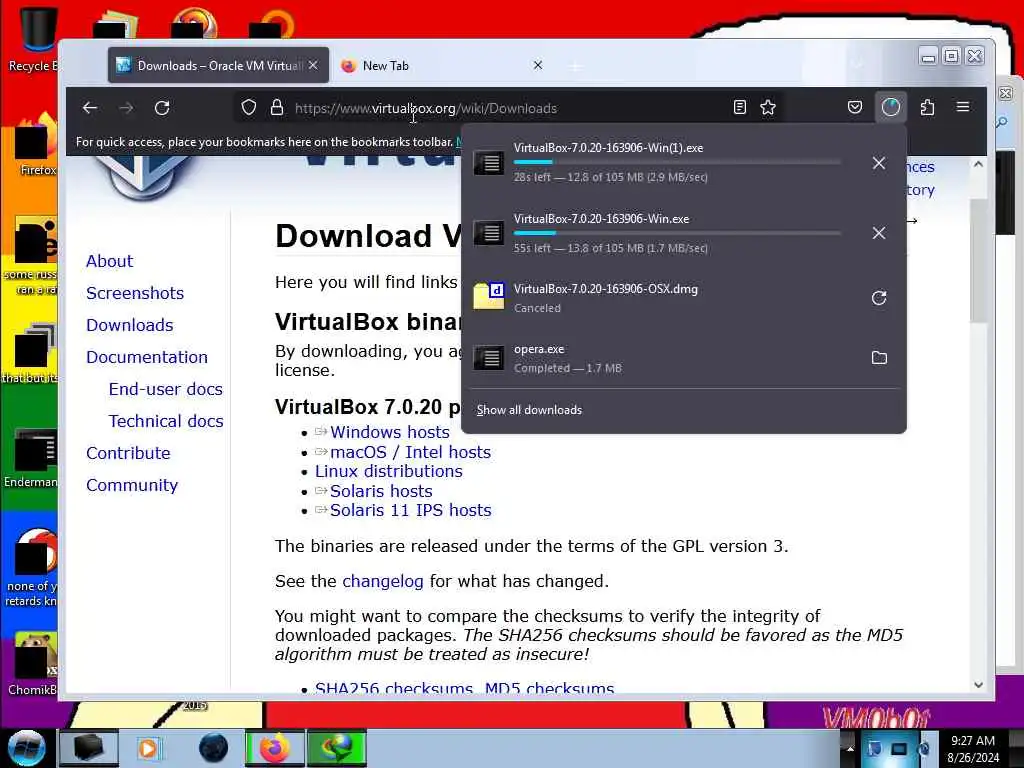Open the Documentation sidebar link
The height and width of the screenshot is (768, 1024).
coord(147,357)
